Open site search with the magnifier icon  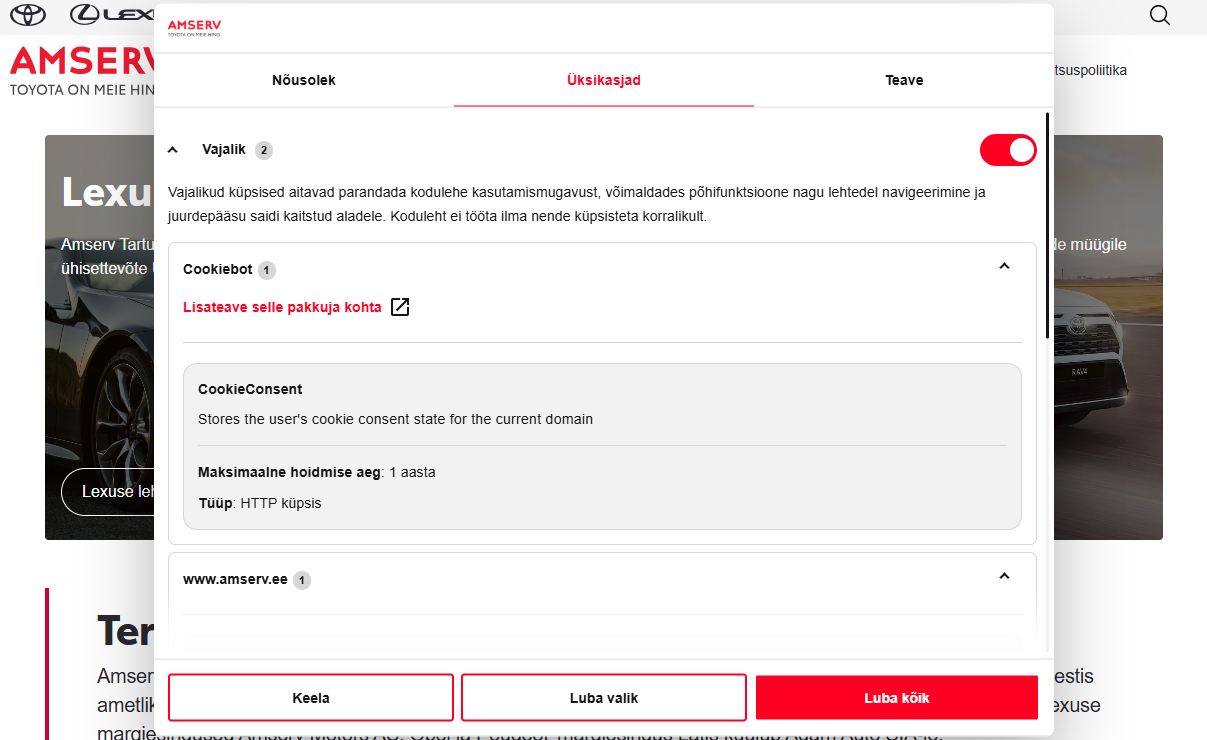[1159, 15]
